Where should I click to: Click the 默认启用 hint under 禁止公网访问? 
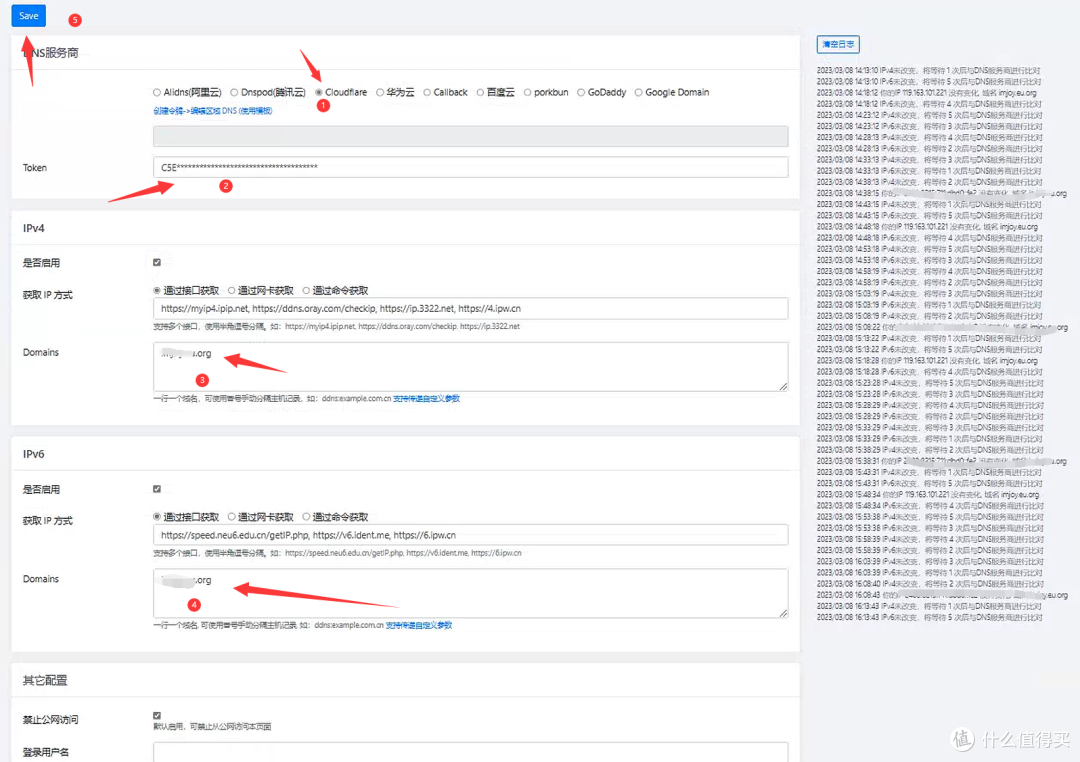click(x=212, y=727)
